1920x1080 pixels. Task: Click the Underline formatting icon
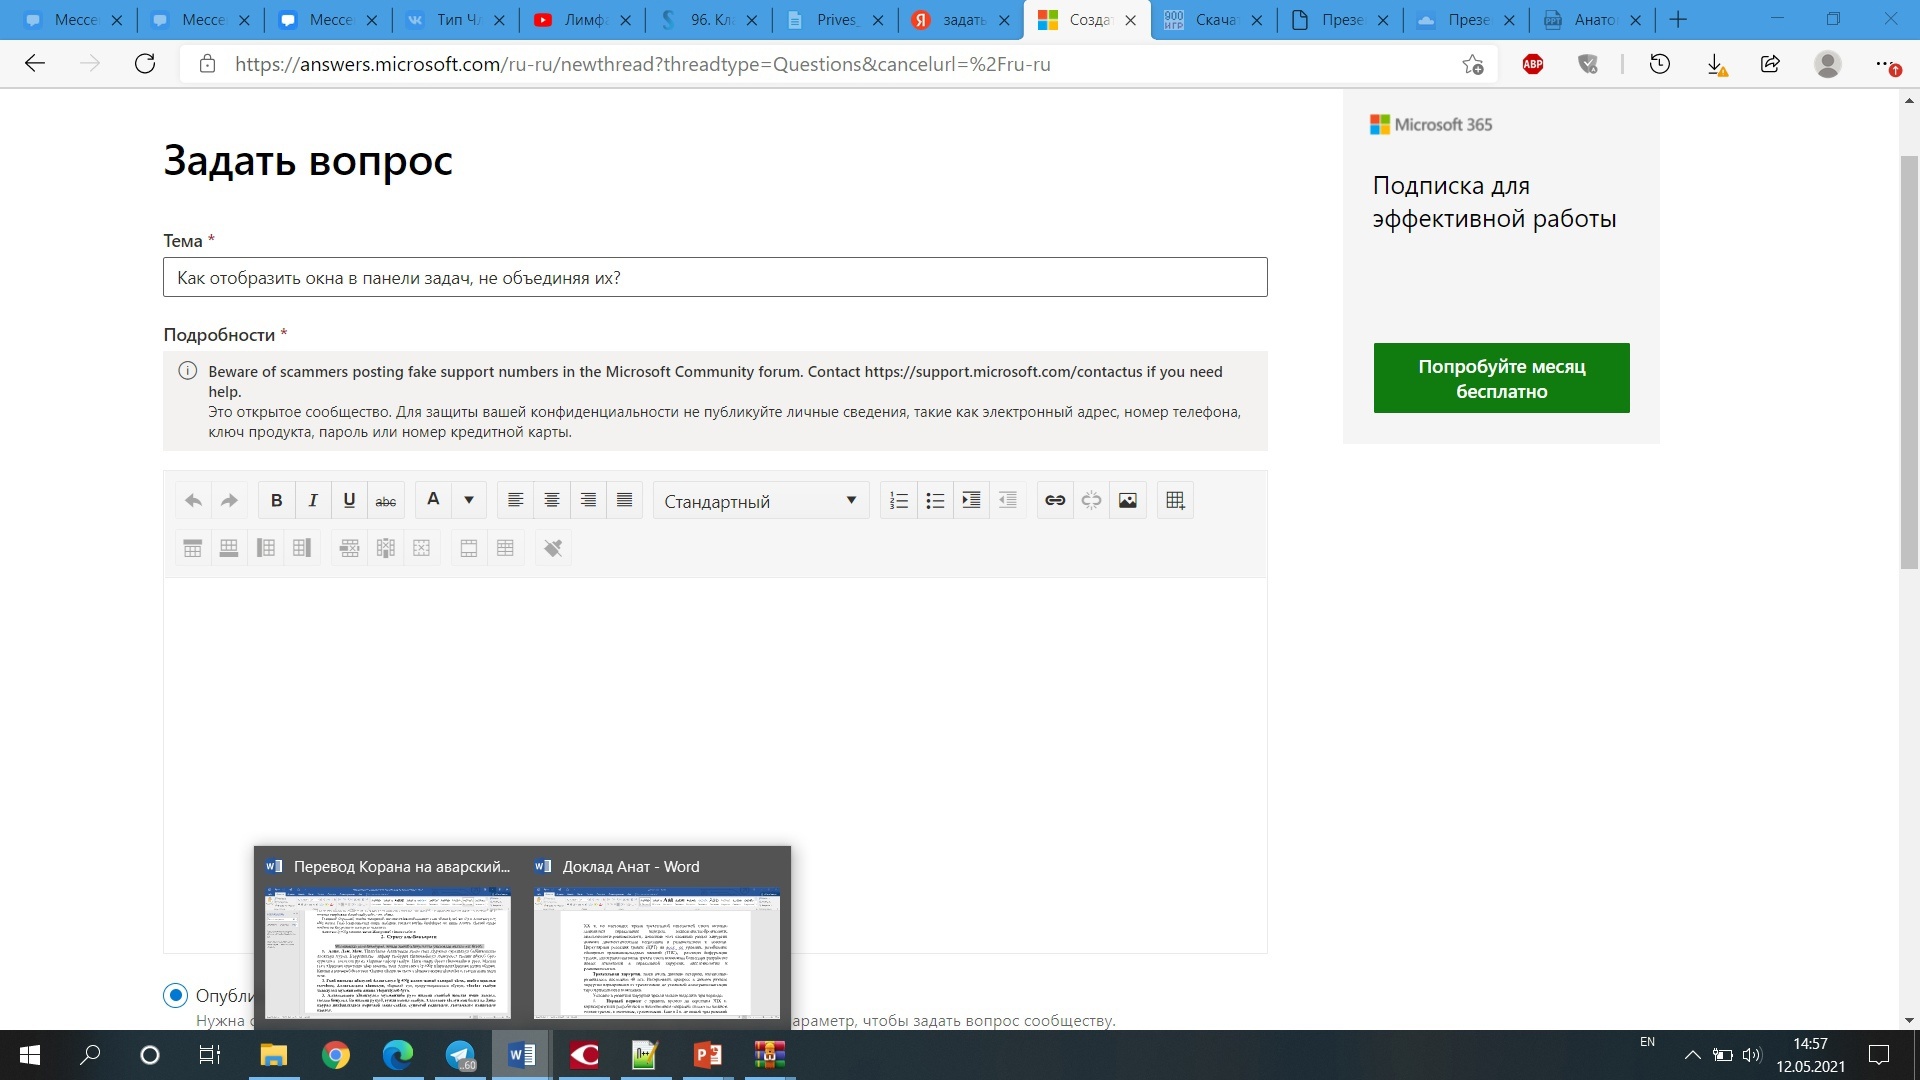(348, 500)
